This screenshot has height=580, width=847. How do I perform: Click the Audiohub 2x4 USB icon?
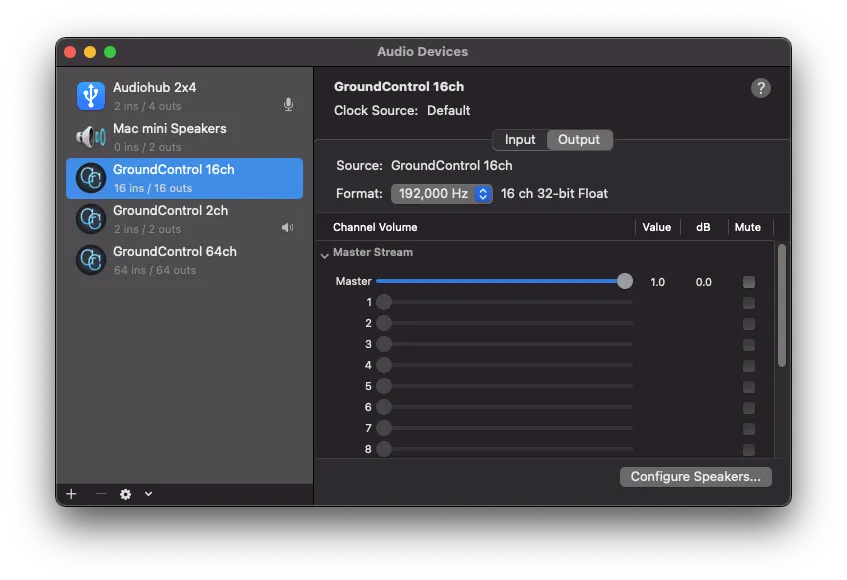pyautogui.click(x=91, y=96)
